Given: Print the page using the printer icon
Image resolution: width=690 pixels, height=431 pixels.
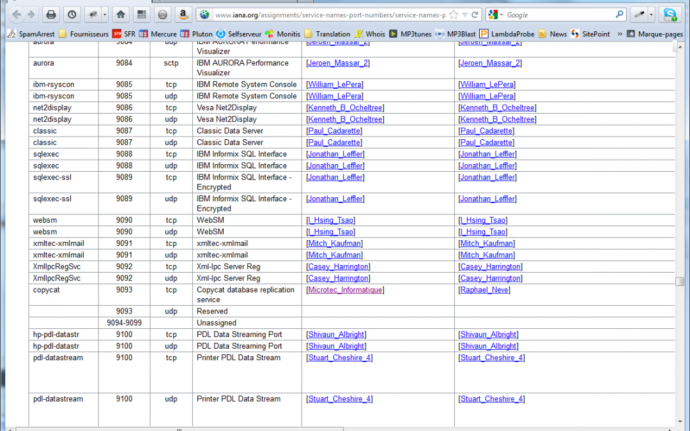Looking at the screenshot, I should [50, 15].
